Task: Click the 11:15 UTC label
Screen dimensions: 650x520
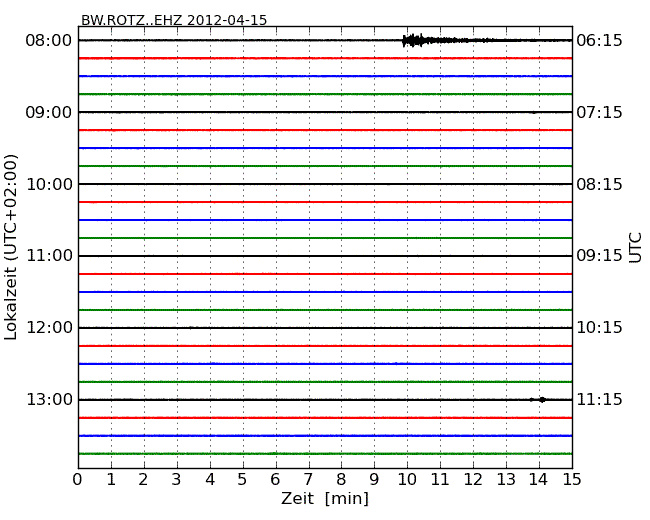Action: pos(599,400)
